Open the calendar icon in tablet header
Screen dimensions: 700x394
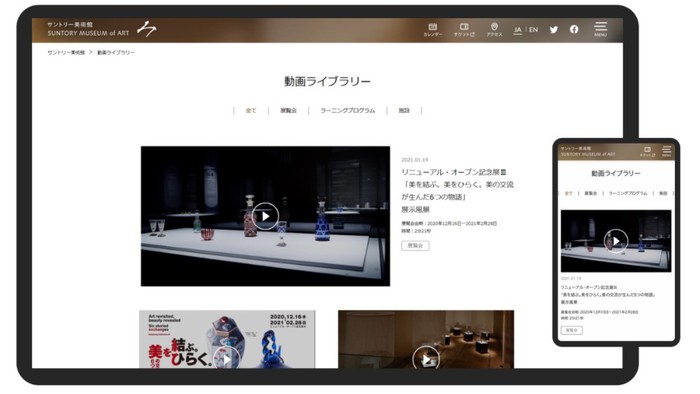(433, 29)
